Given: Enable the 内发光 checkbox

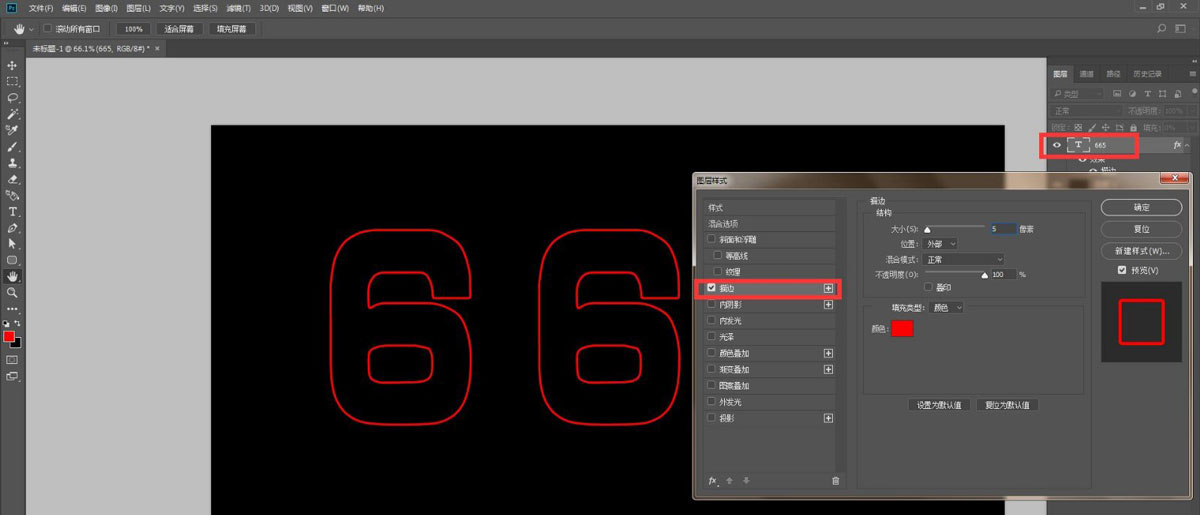Looking at the screenshot, I should tap(711, 321).
